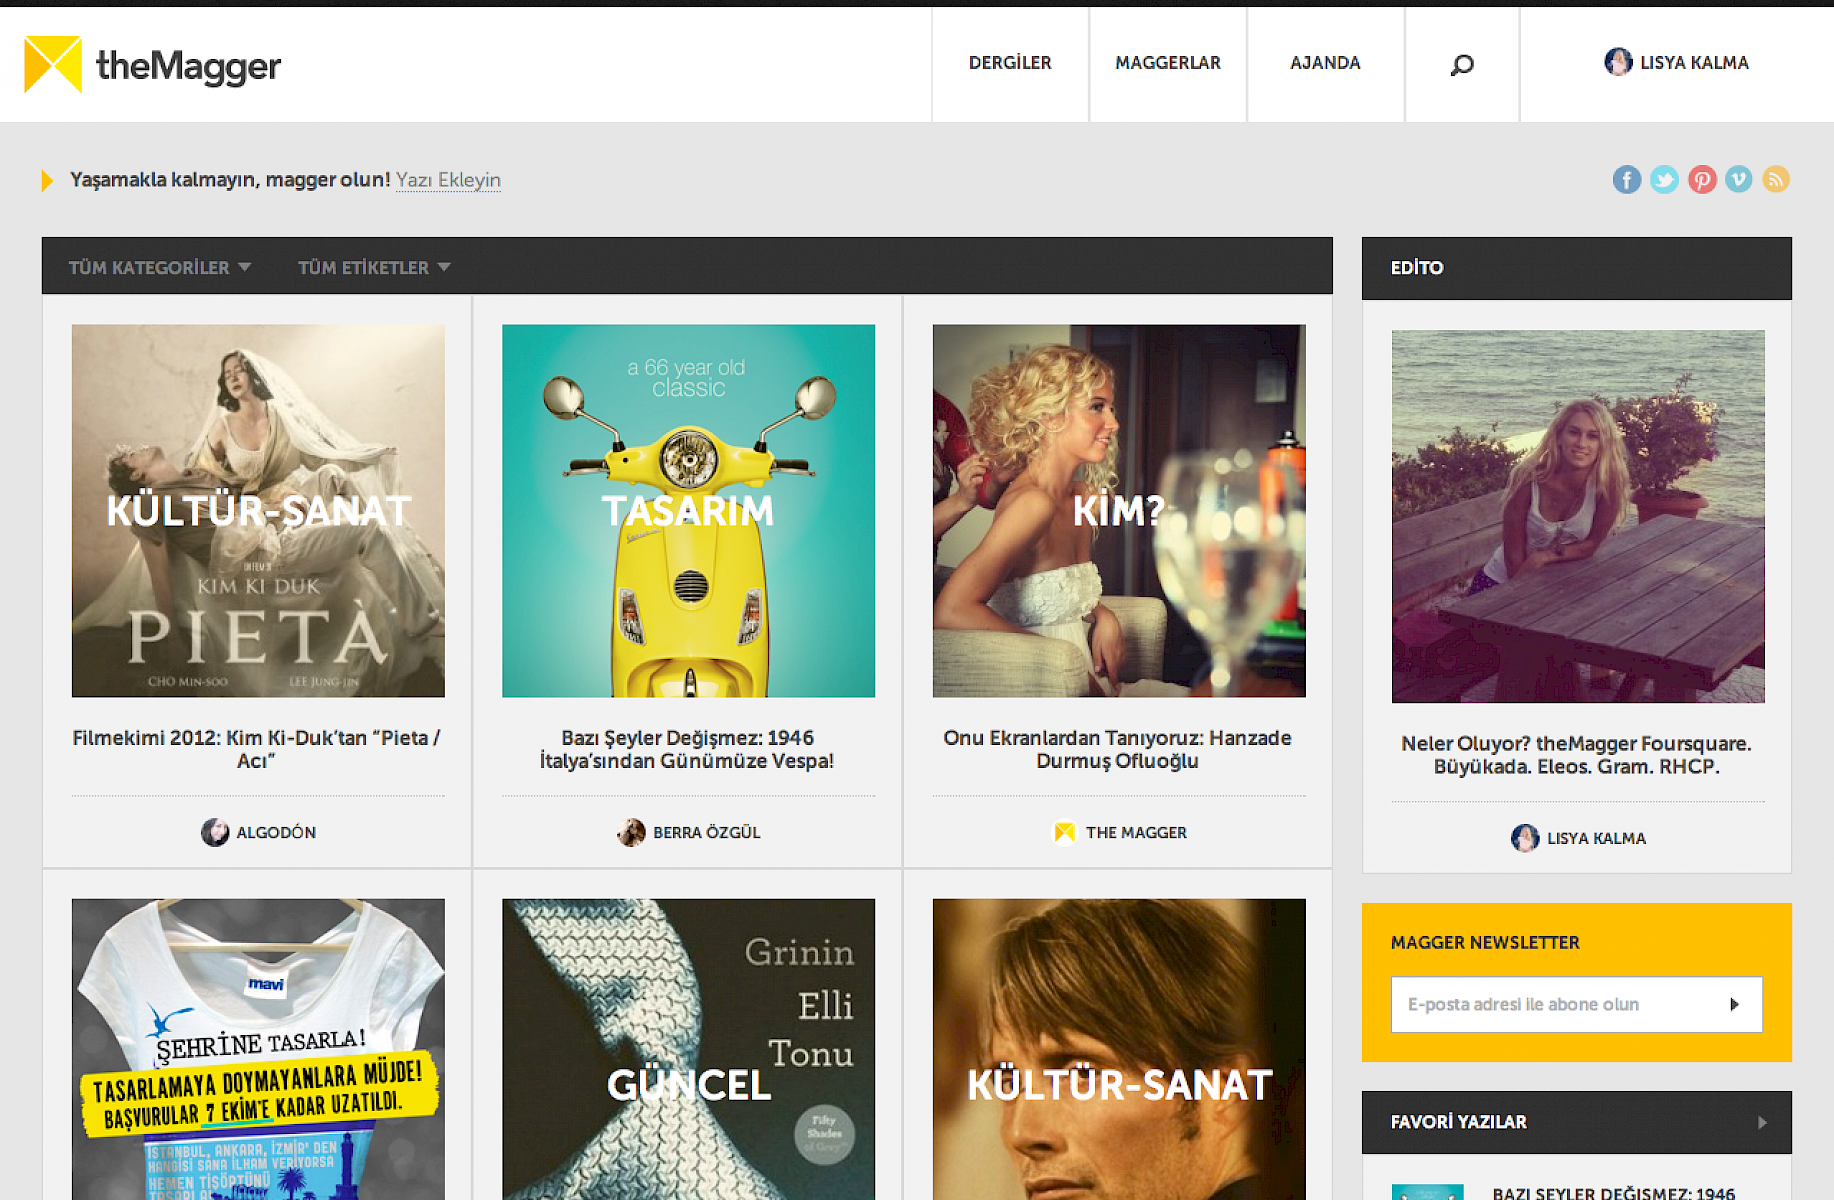The image size is (1834, 1200).
Task: Click the Facebook social icon
Action: click(x=1626, y=180)
